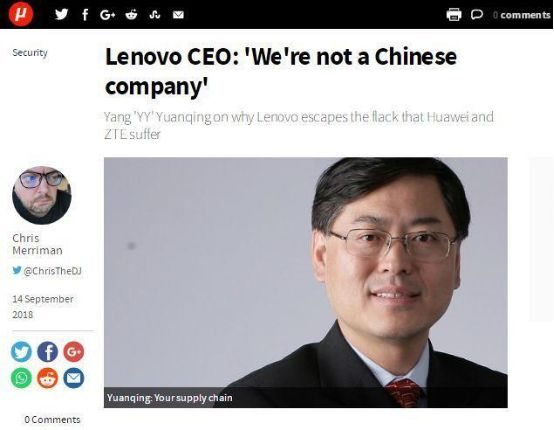
Task: Share via Facebook icon in top bar
Action: (x=85, y=14)
